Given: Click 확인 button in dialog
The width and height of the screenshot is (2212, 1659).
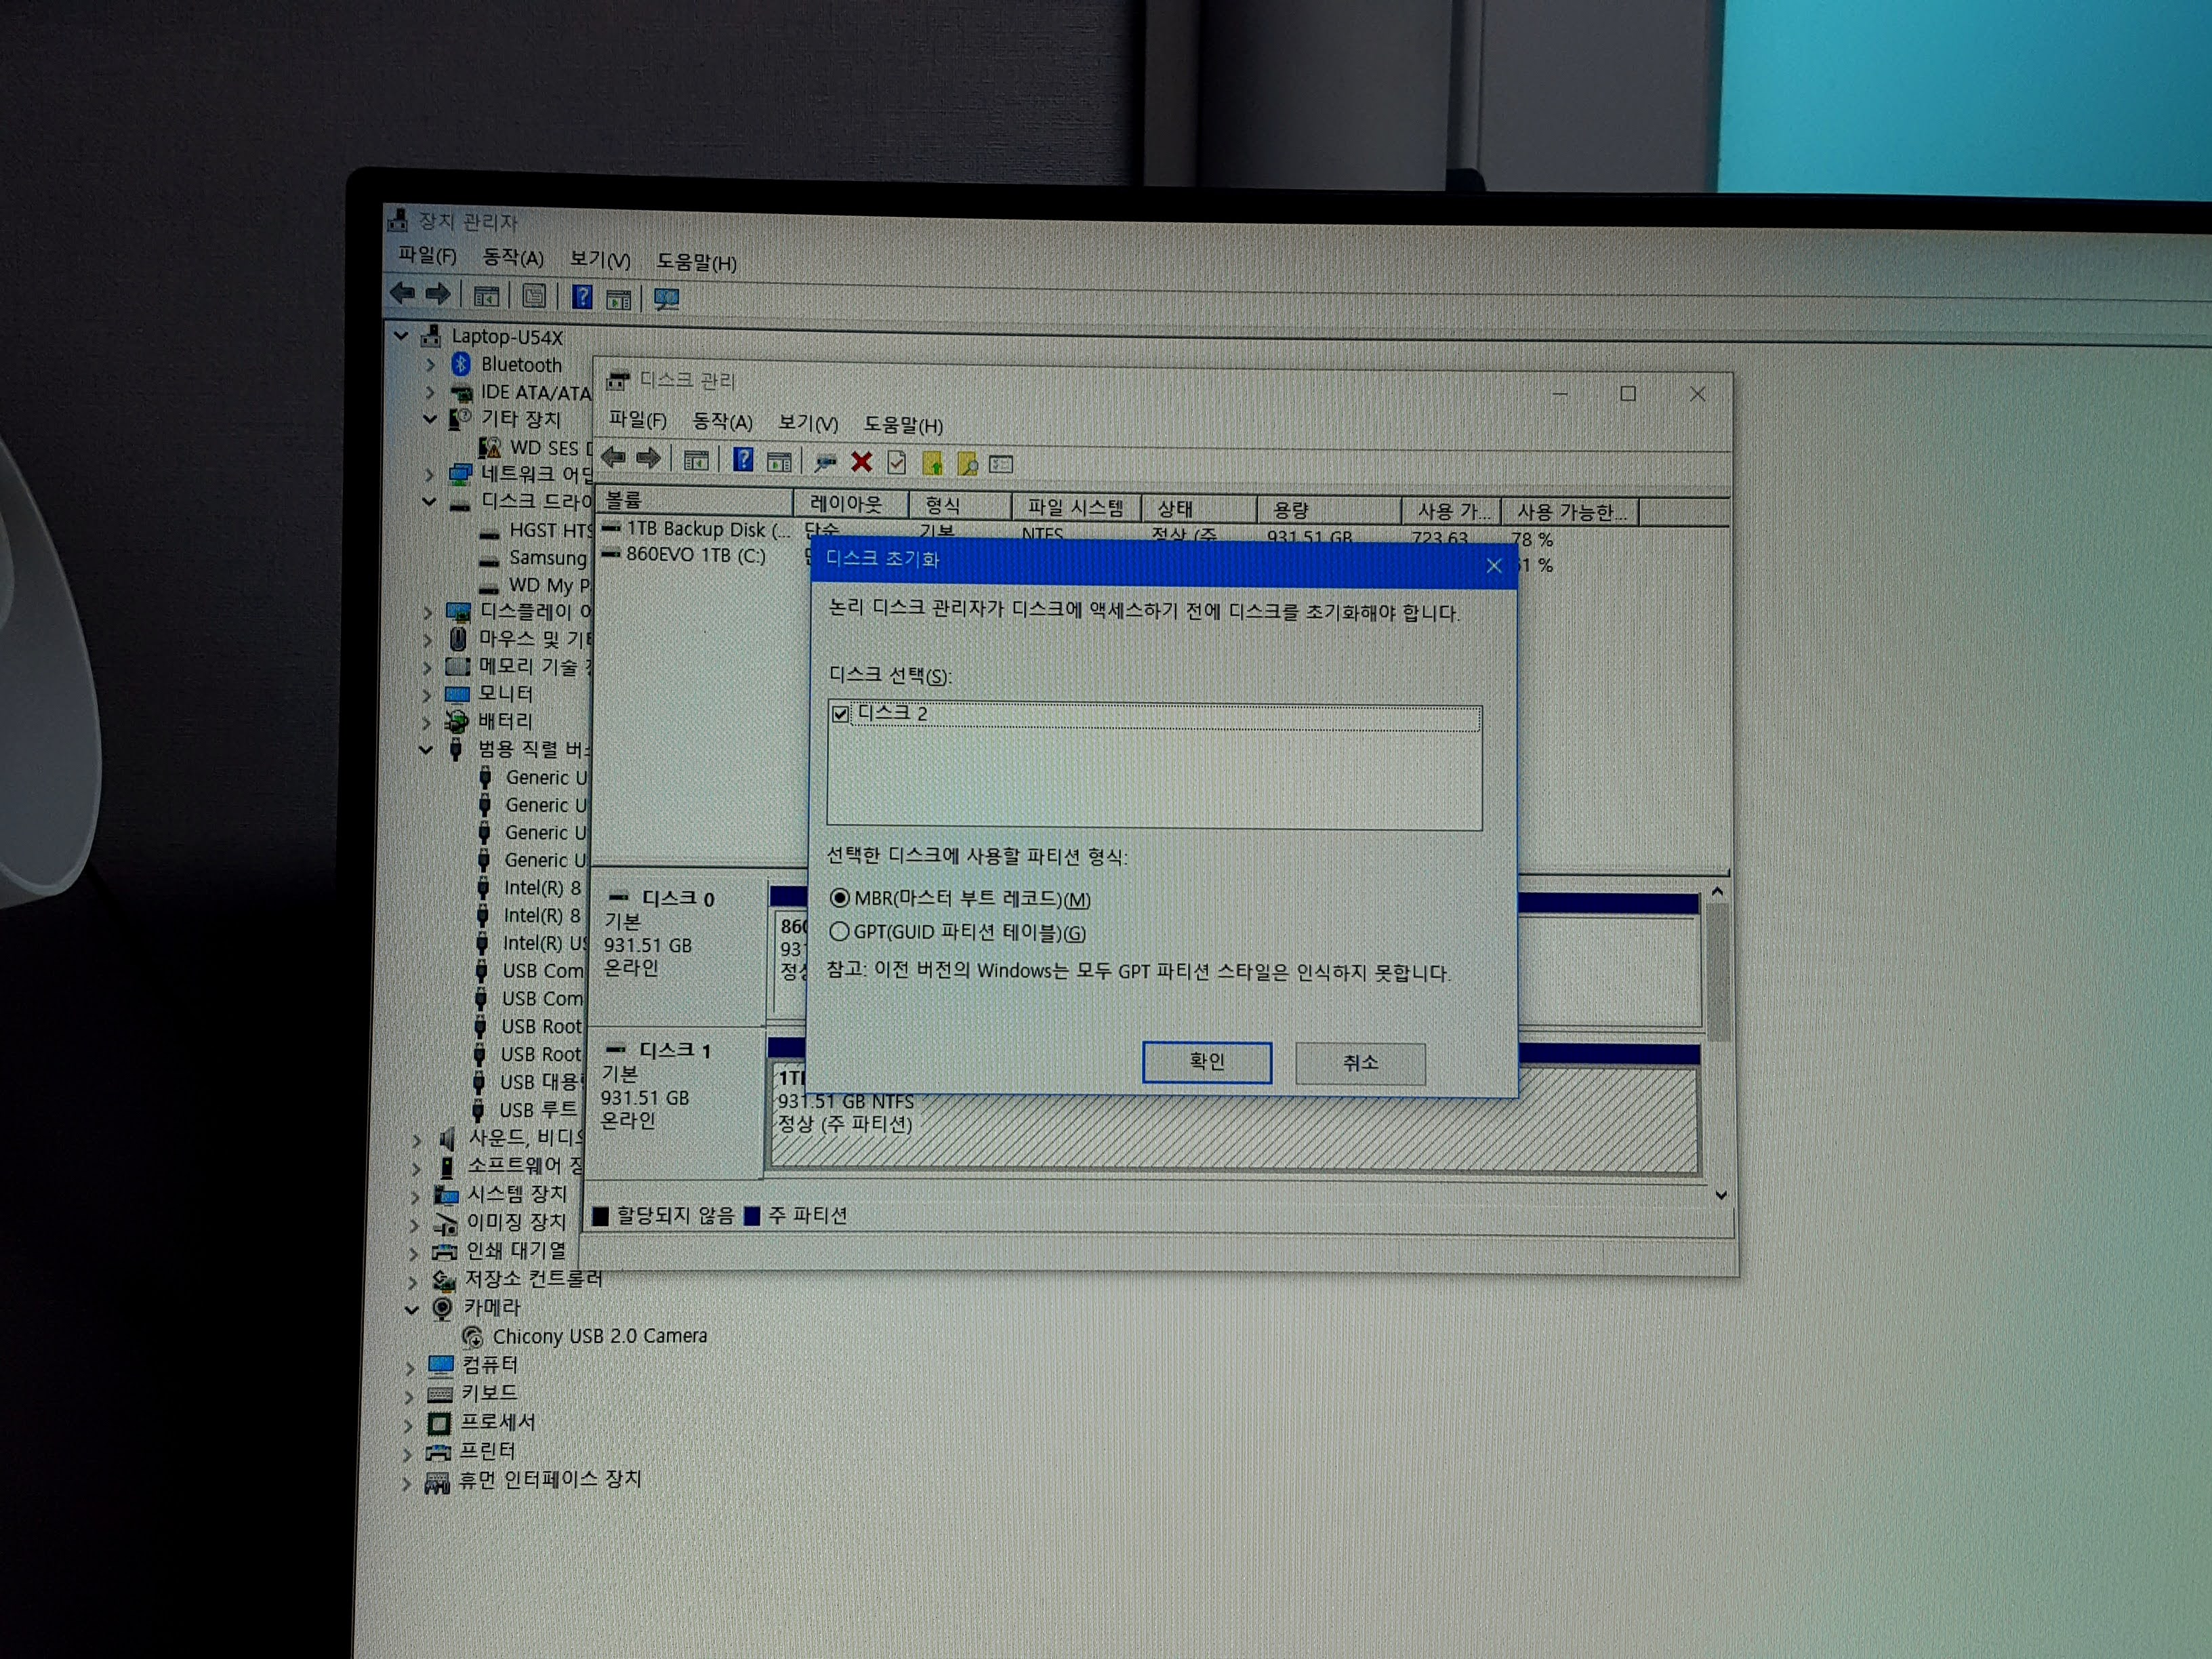Looking at the screenshot, I should 1207,1061.
